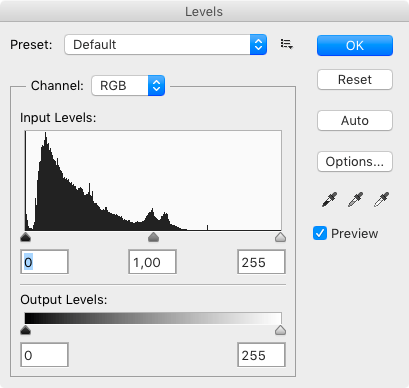
Task: Focus the output highlights field showing 255
Action: [261, 355]
